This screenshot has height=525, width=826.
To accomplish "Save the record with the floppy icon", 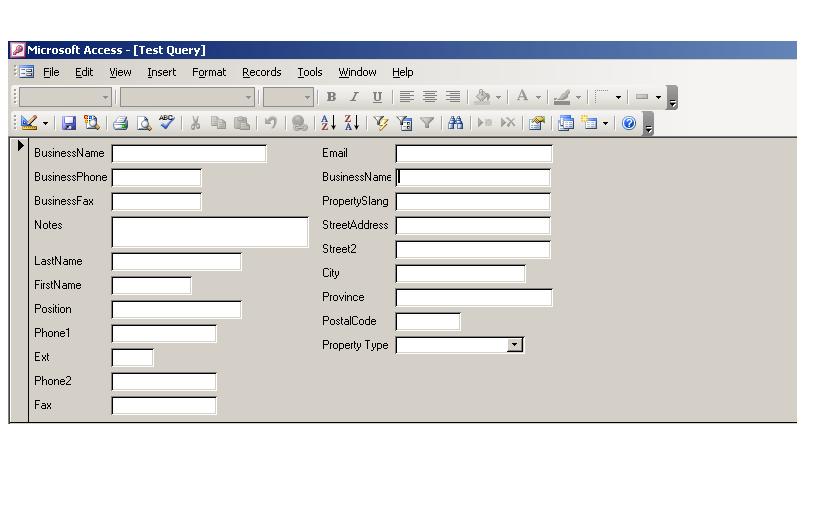I will pos(68,123).
